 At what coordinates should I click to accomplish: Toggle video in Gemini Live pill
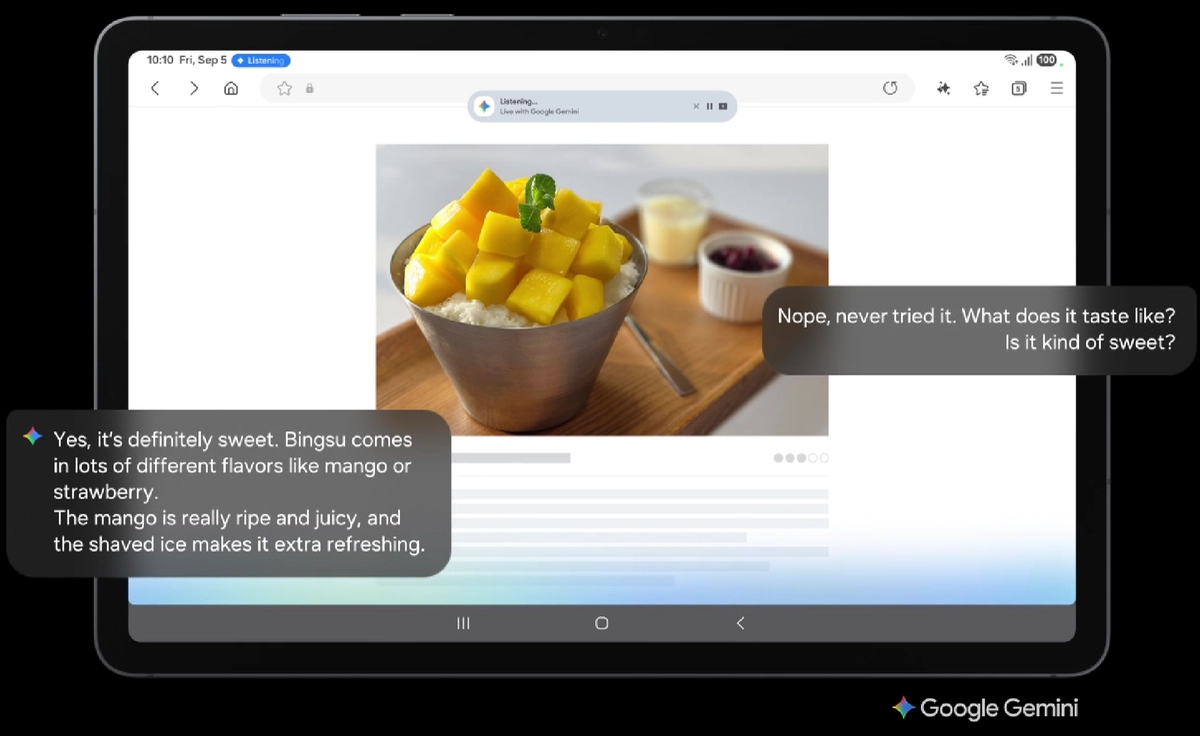[723, 106]
